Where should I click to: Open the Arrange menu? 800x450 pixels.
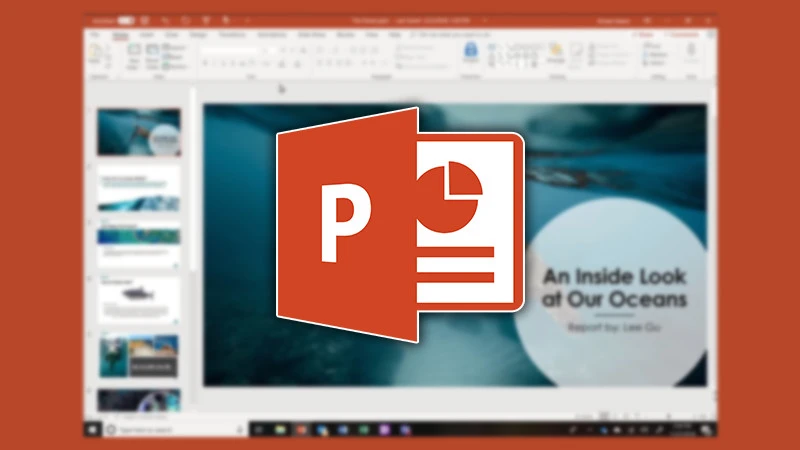click(x=556, y=53)
